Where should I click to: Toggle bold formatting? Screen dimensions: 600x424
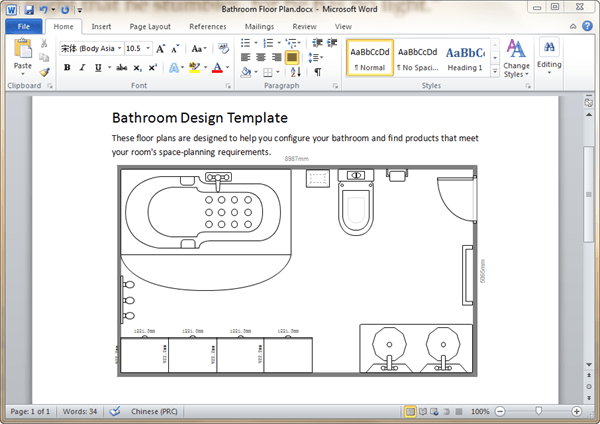click(x=67, y=67)
